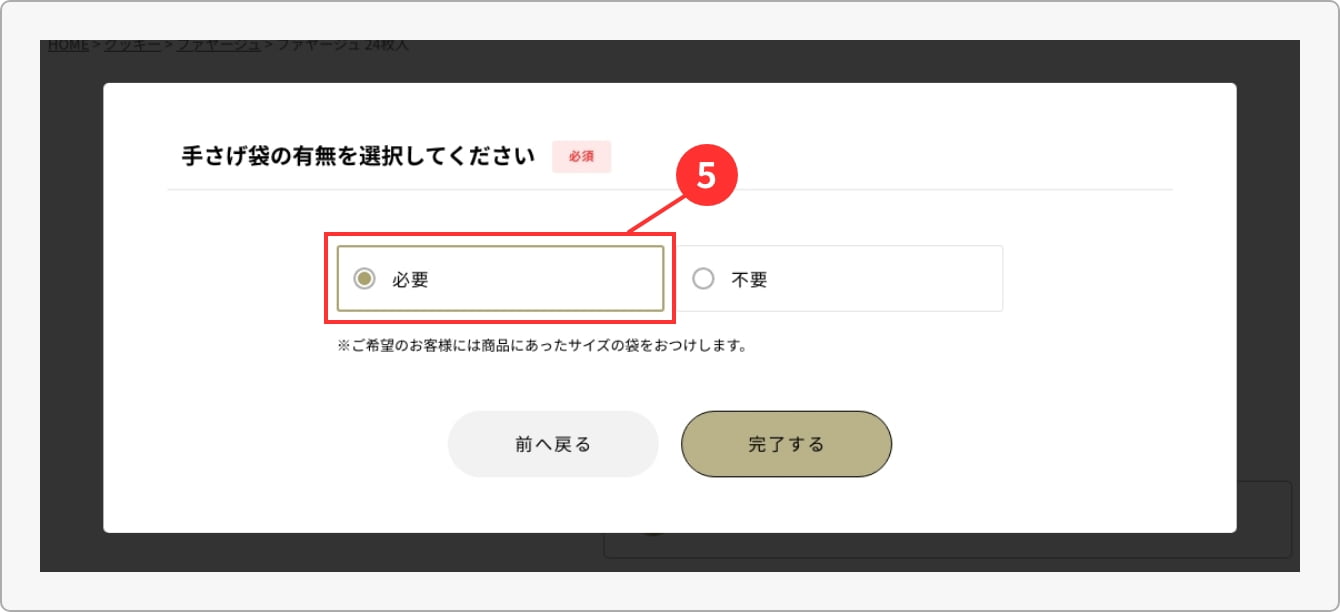Click the pink 必須 required badge
The height and width of the screenshot is (612, 1340).
[x=581, y=157]
